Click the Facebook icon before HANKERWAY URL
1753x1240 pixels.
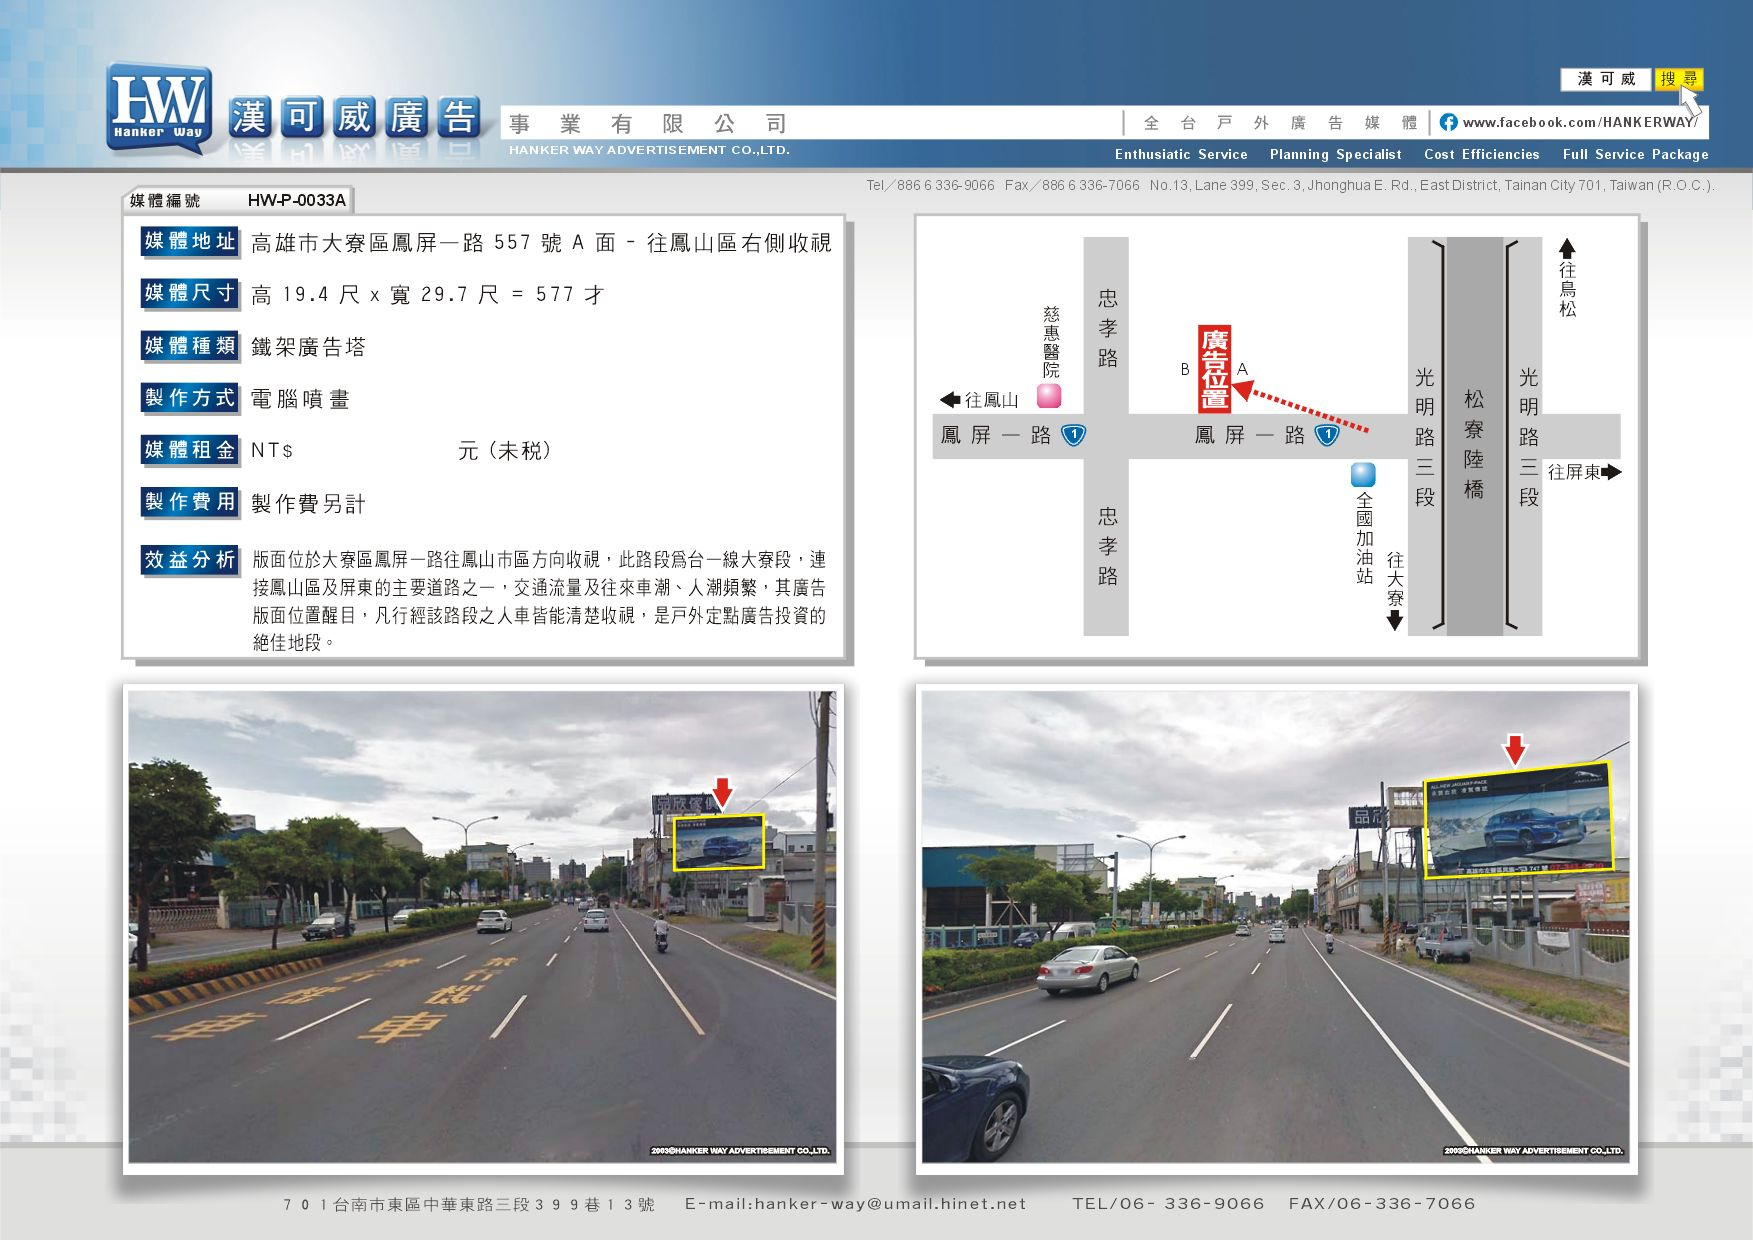[x=1448, y=123]
